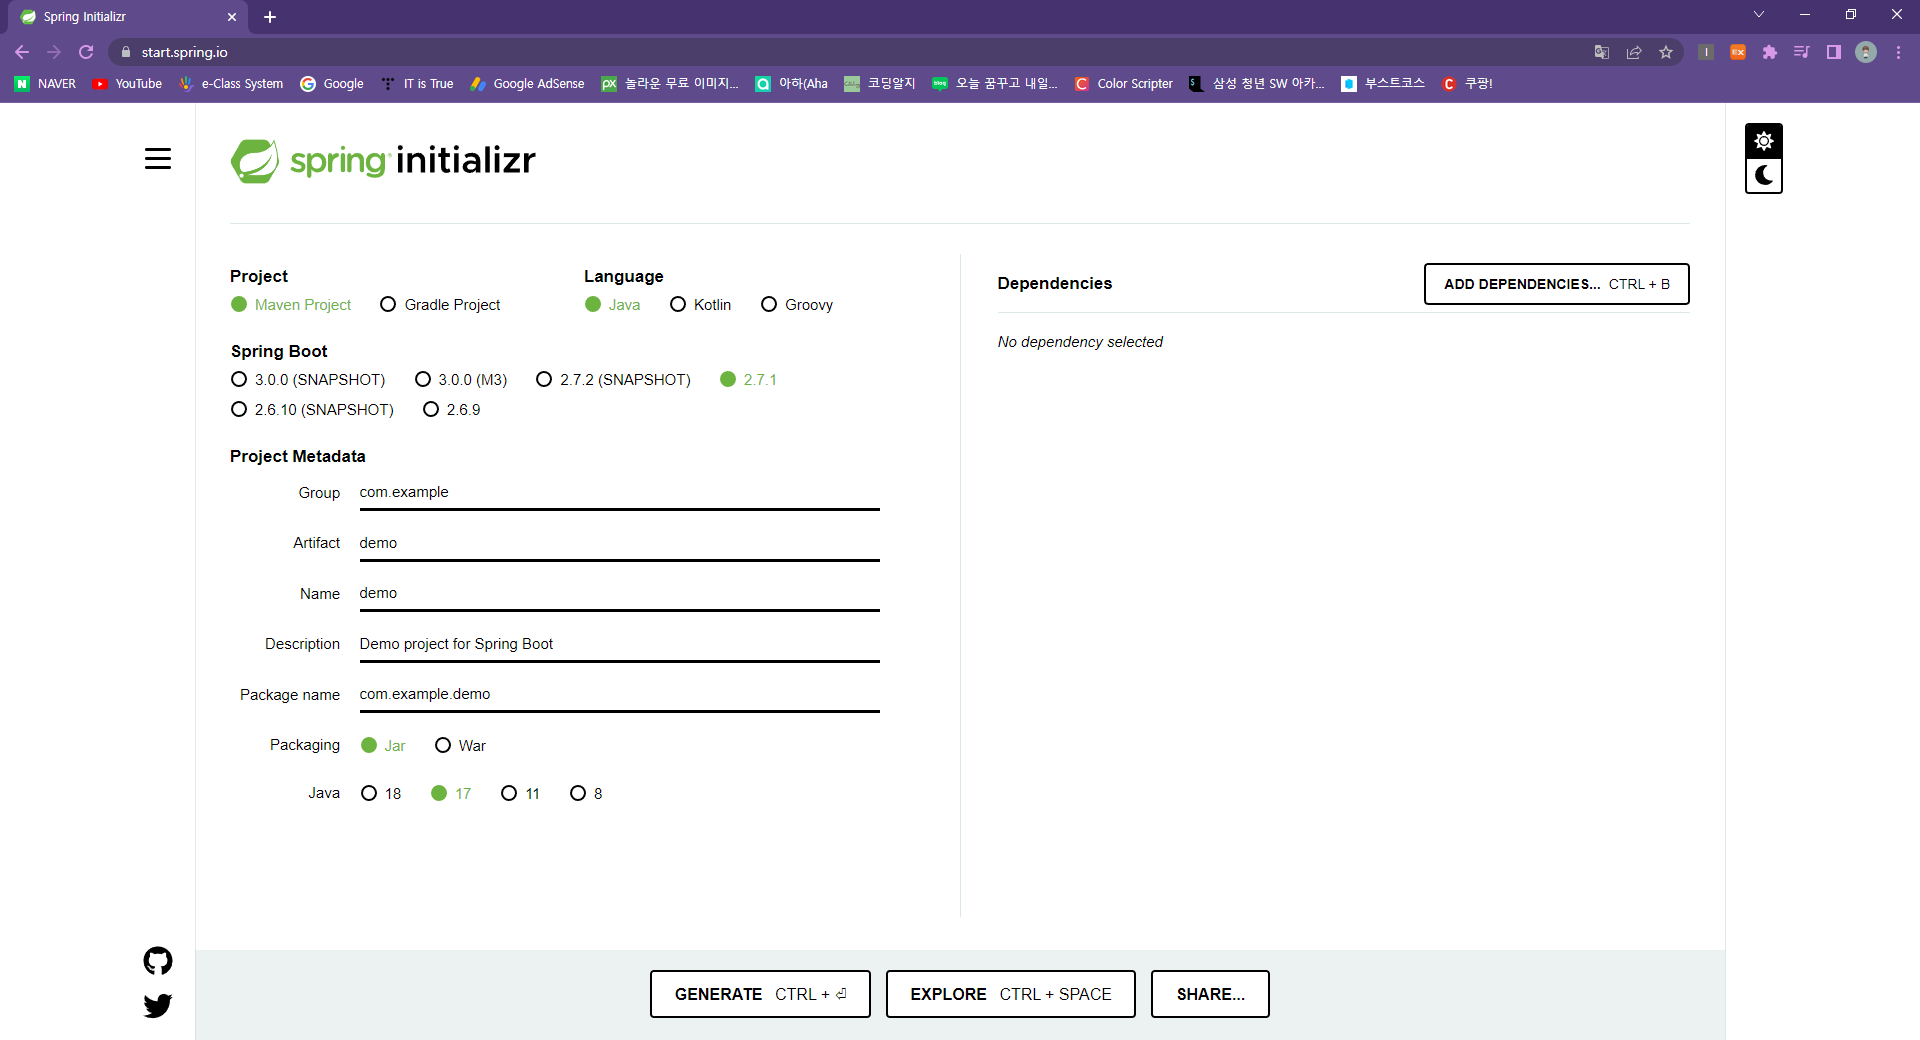Reload the page with the refresh icon
The image size is (1920, 1040).
tap(86, 52)
